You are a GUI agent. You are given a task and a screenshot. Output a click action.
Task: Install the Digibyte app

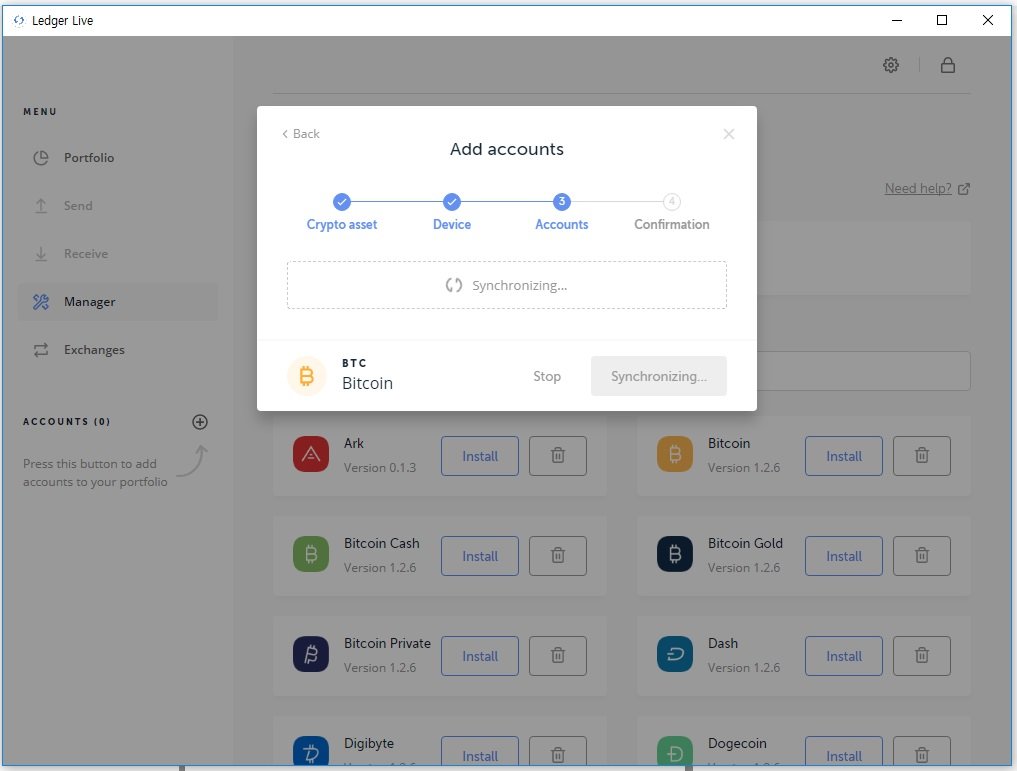(x=480, y=752)
